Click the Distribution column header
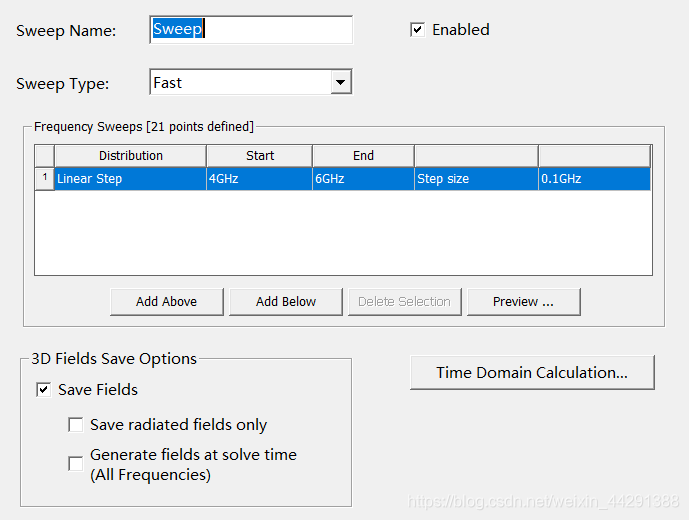The width and height of the screenshot is (689, 520). [x=131, y=156]
